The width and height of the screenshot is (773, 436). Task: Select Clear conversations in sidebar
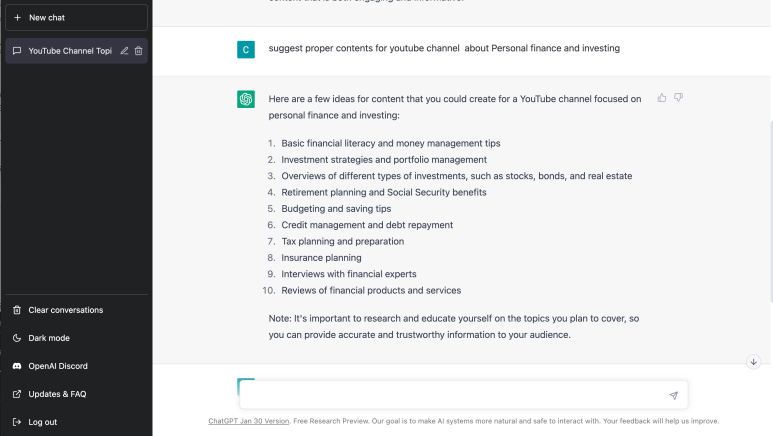(x=65, y=310)
